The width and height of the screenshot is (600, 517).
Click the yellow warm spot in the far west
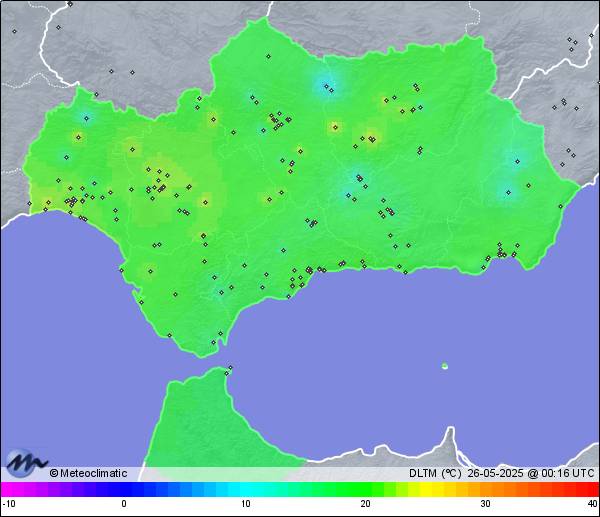[78, 137]
